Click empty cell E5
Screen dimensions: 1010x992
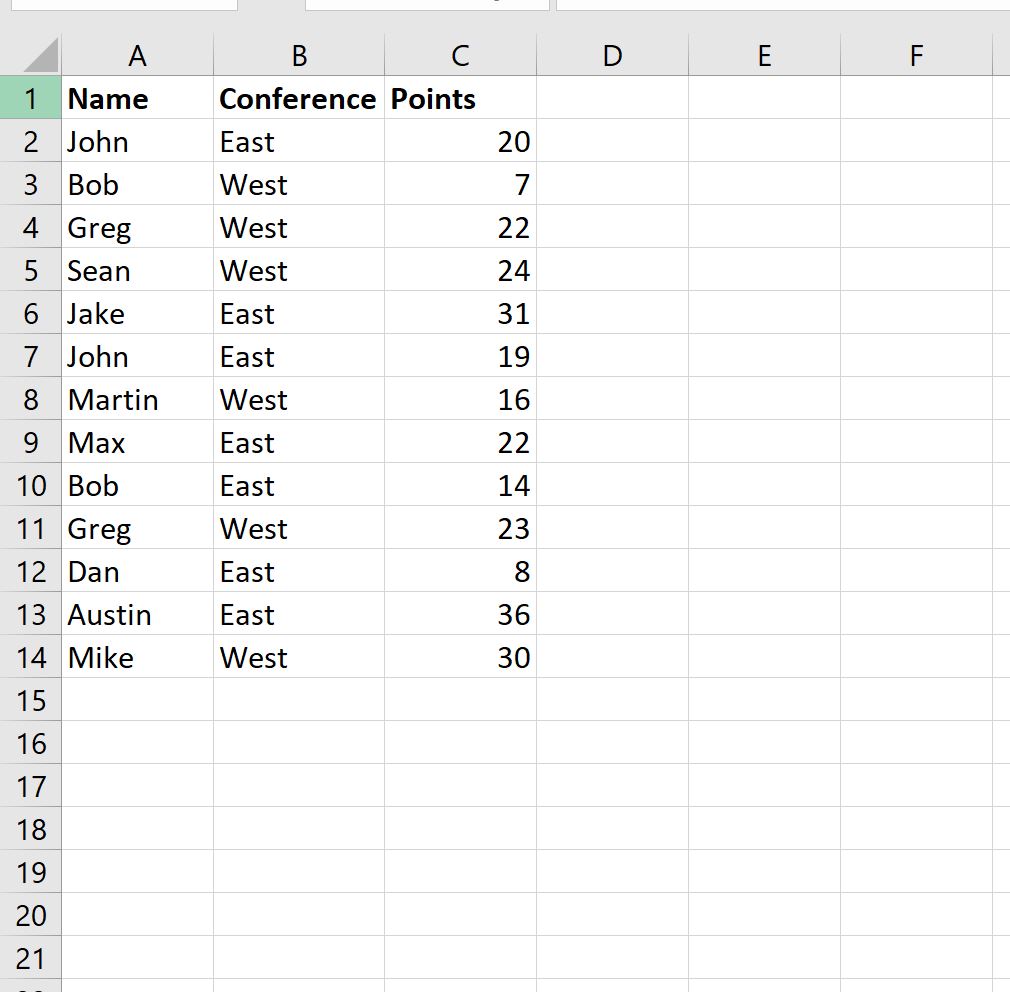tap(764, 270)
